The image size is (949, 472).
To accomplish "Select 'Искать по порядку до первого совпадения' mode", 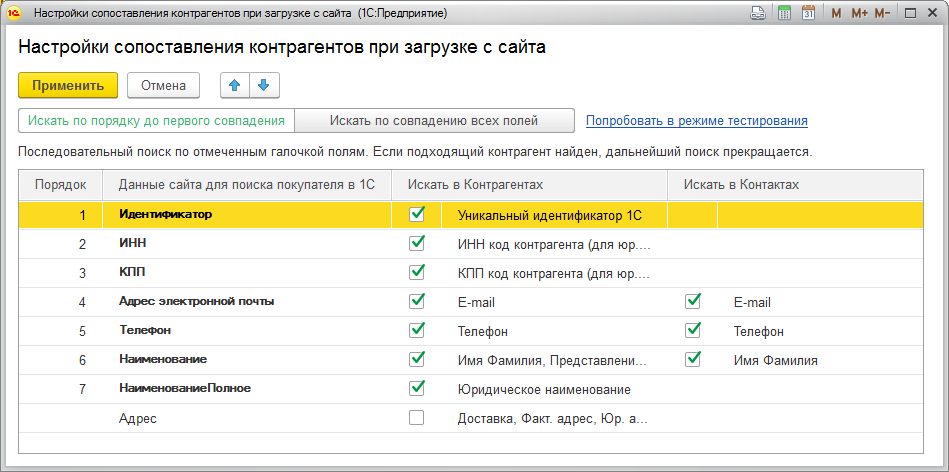I will tap(156, 121).
